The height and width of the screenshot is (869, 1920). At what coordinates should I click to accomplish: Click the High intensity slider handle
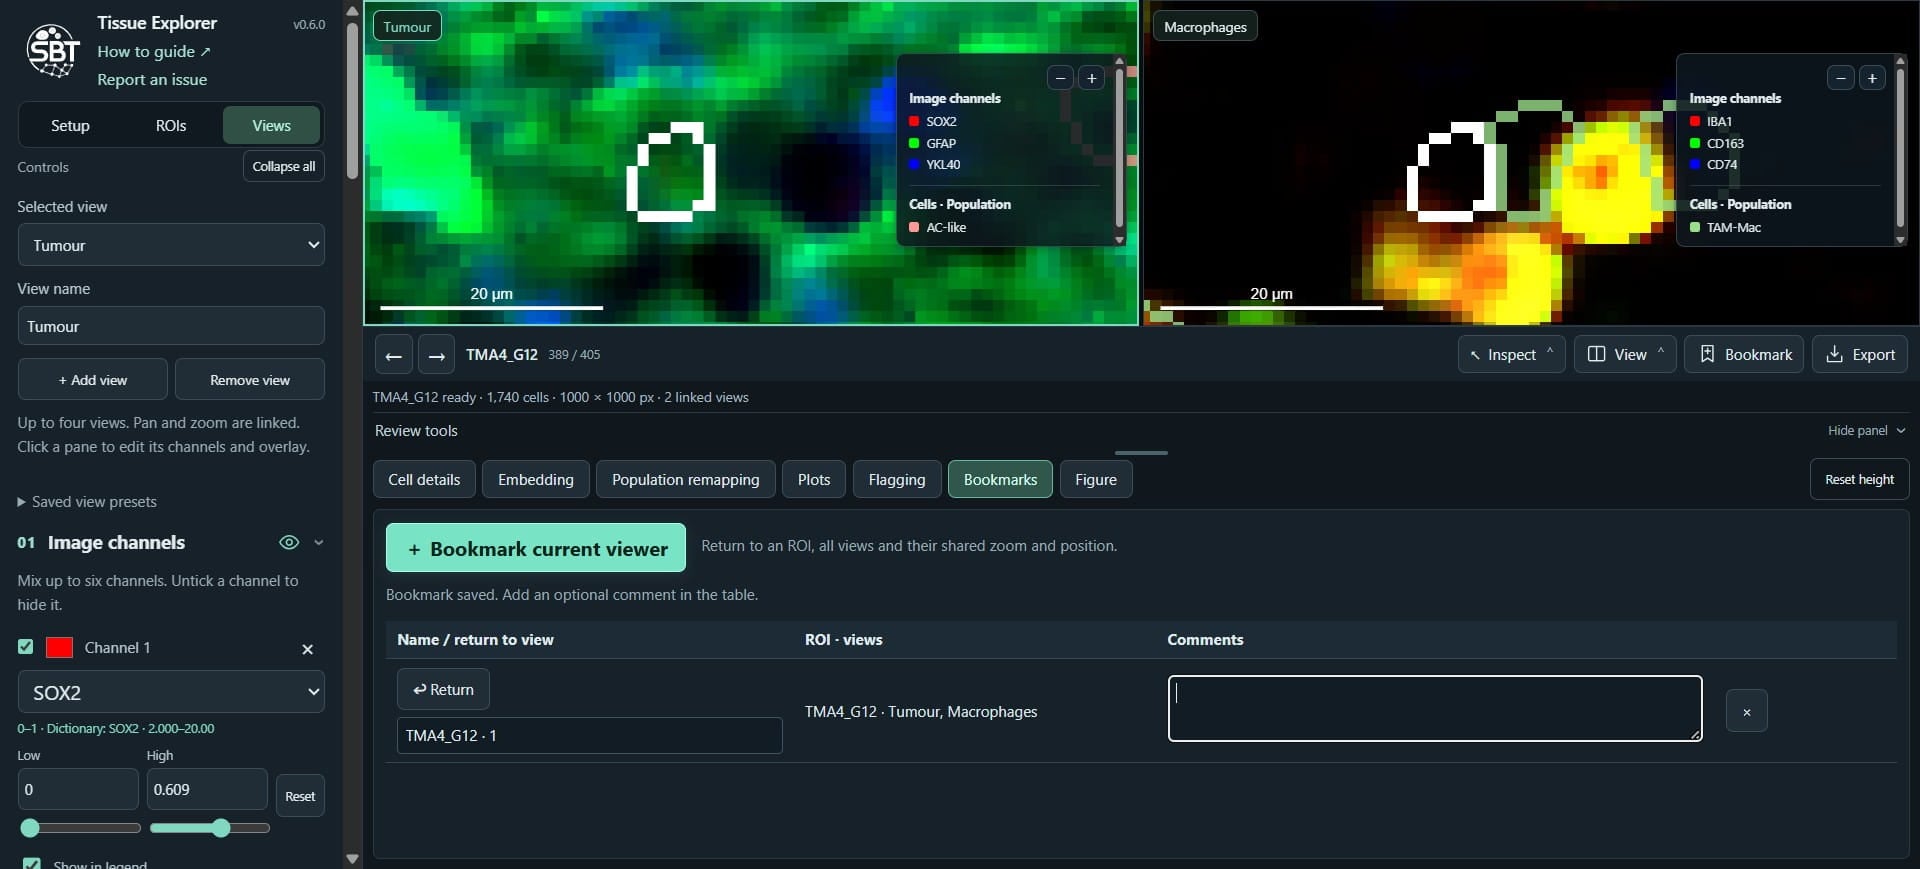(x=221, y=828)
